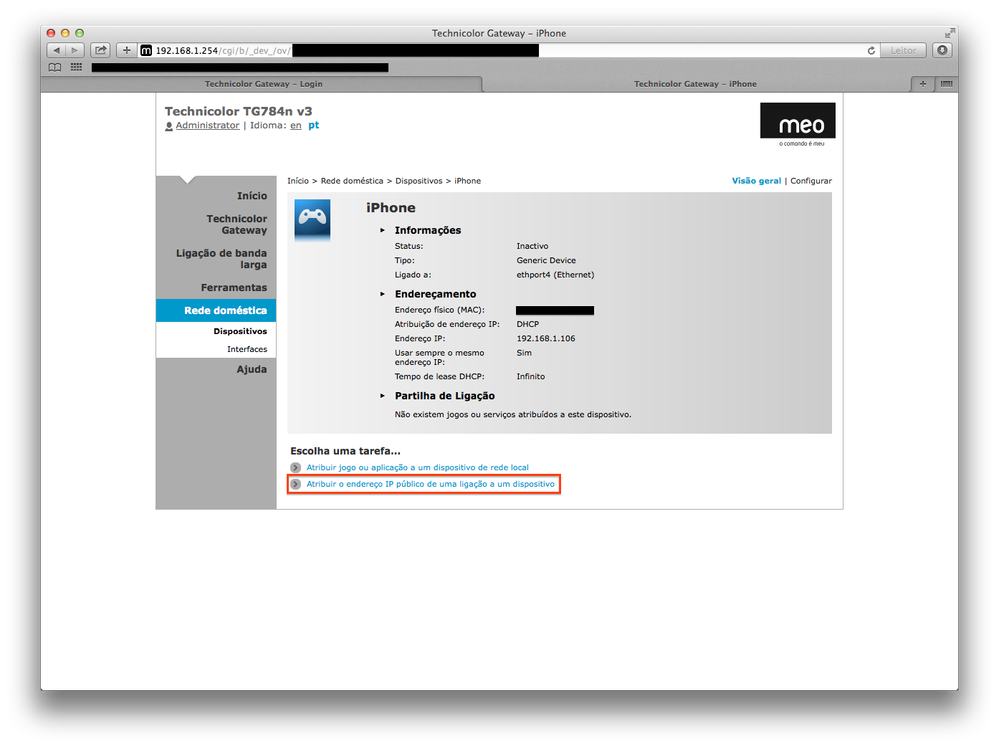Switch language to English with en link

point(296,126)
